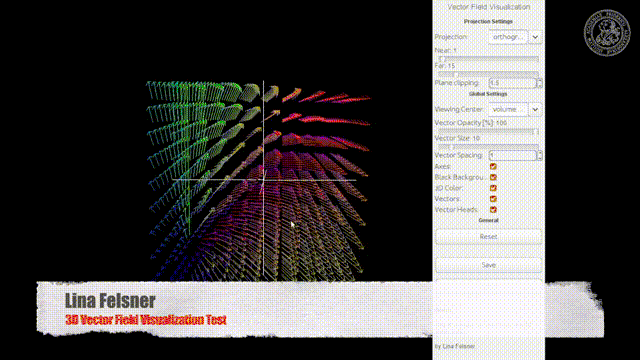Toggle the 3D Color checkbox
Image resolution: width=640 pixels, height=360 pixels.
pyautogui.click(x=493, y=188)
